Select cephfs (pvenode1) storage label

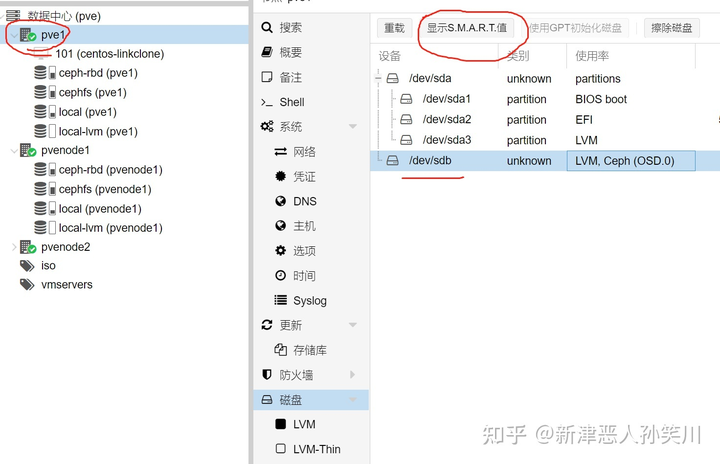[105, 189]
